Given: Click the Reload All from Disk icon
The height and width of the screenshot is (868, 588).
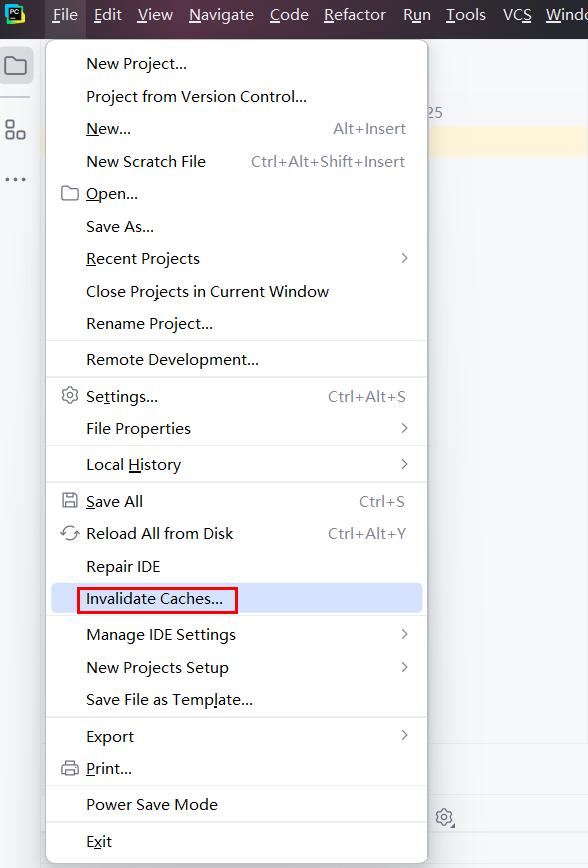Looking at the screenshot, I should pyautogui.click(x=70, y=533).
